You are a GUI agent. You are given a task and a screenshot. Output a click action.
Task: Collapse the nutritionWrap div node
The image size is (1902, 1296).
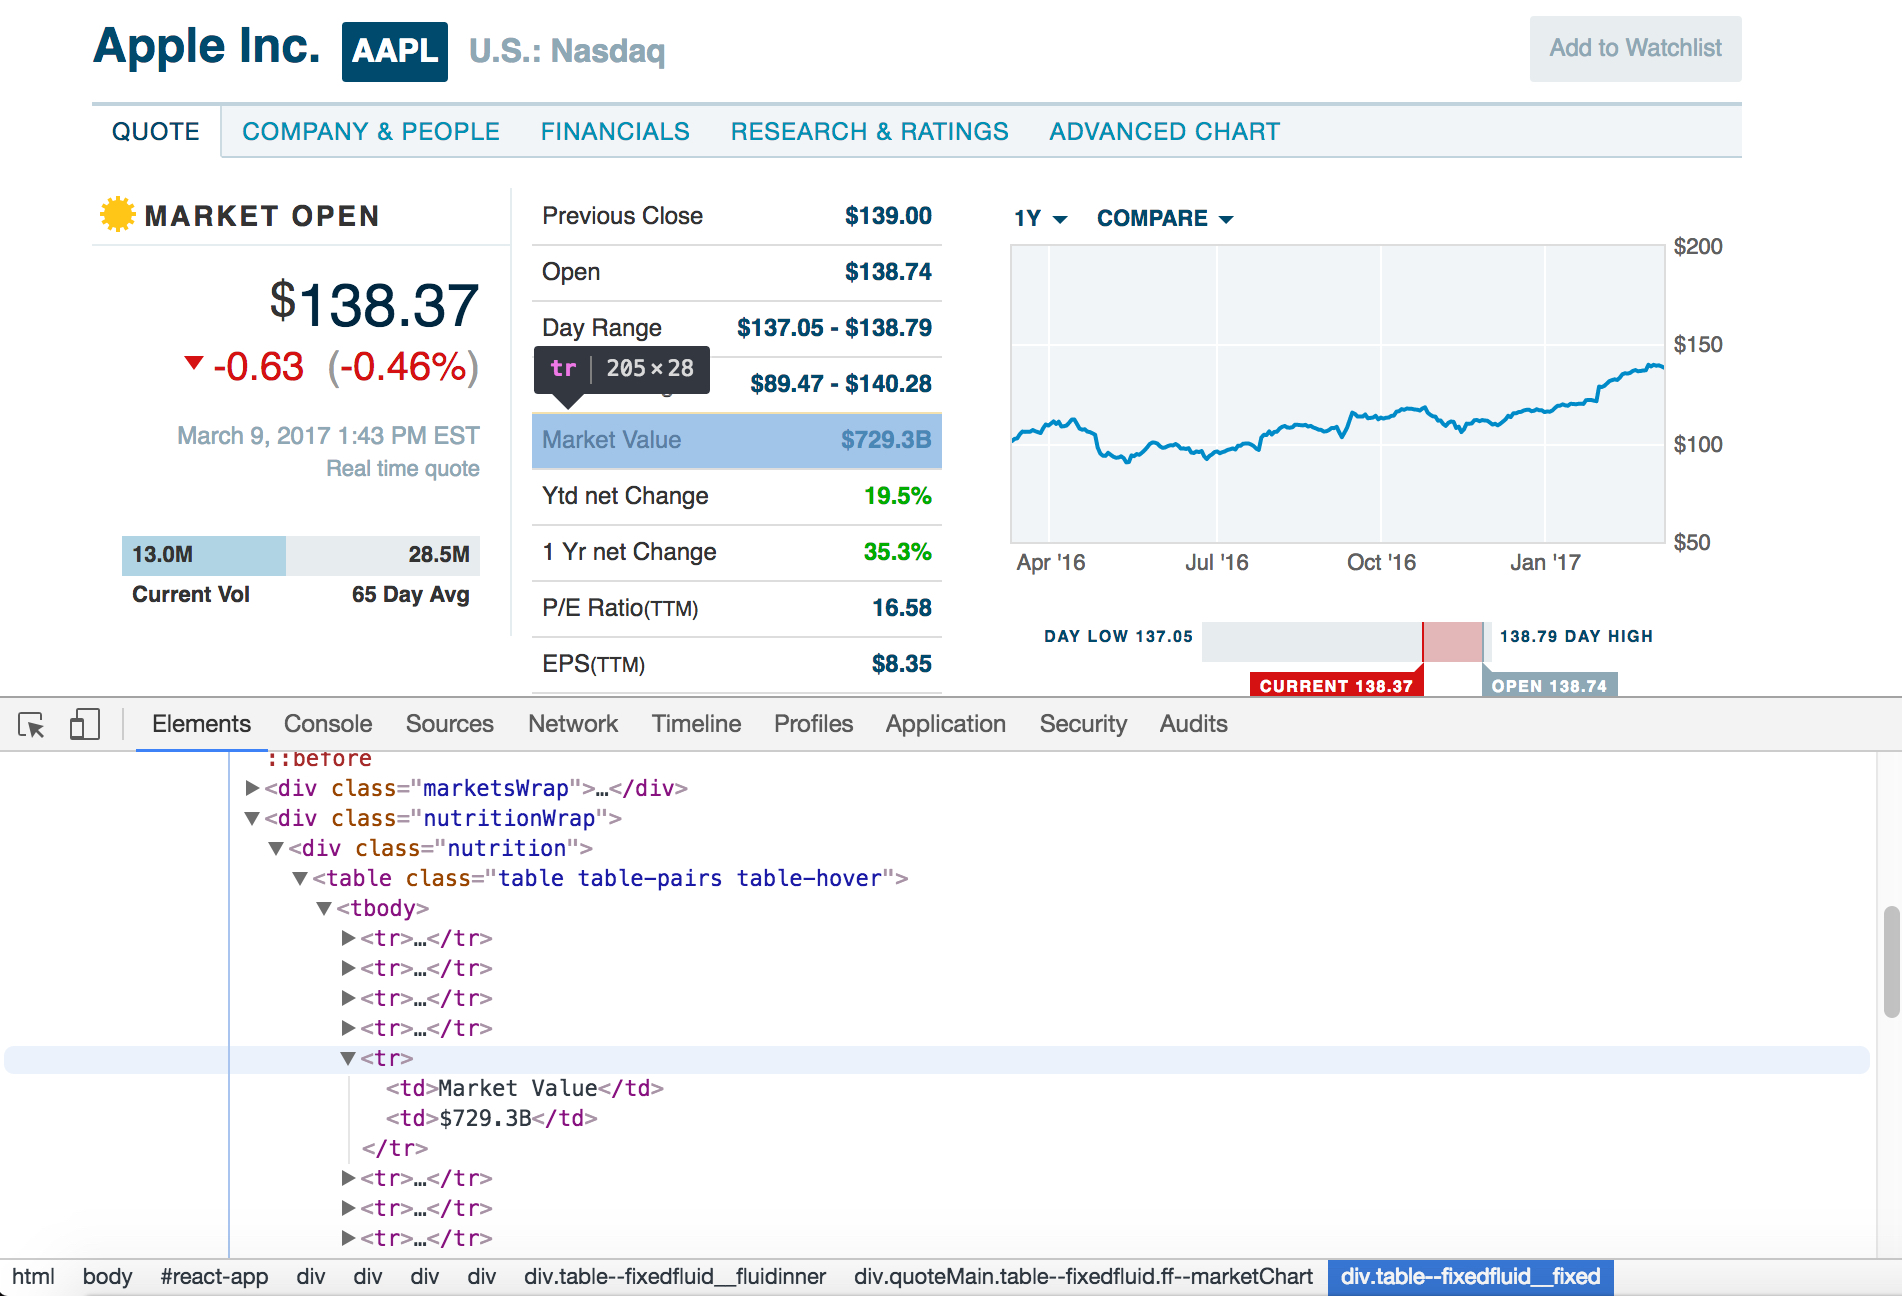(x=253, y=818)
